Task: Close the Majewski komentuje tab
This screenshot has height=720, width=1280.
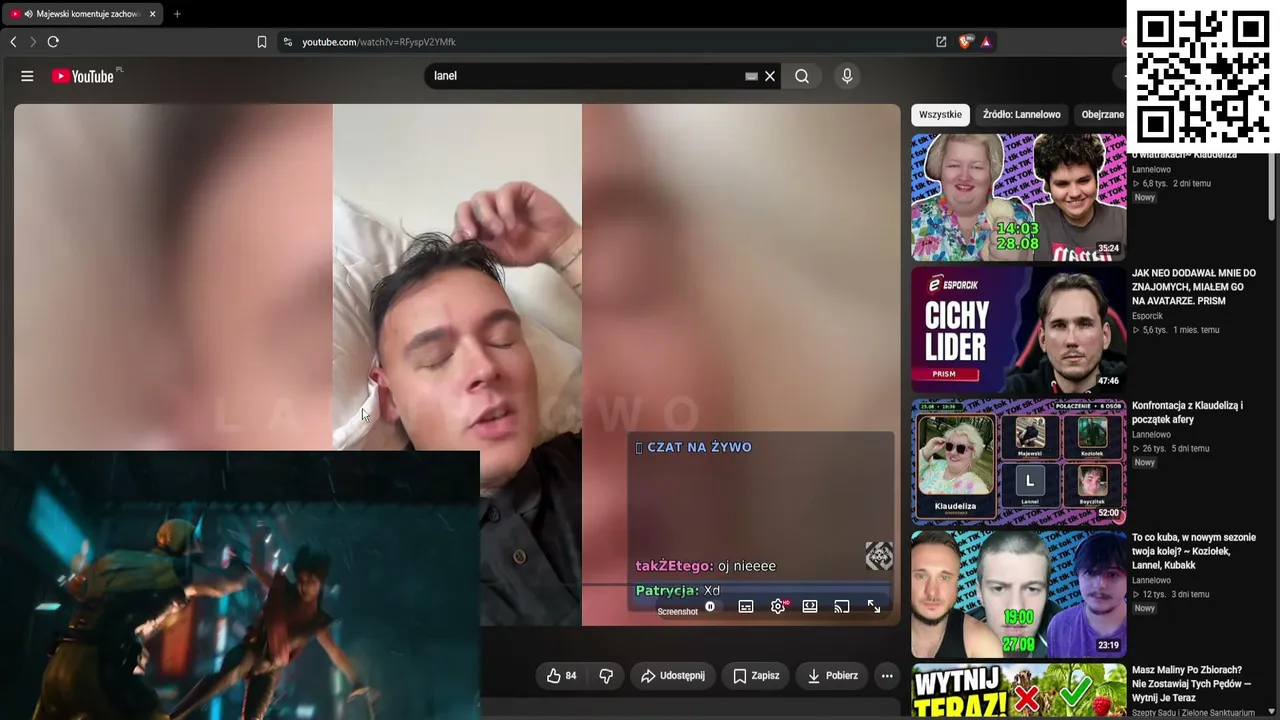Action: coord(152,14)
